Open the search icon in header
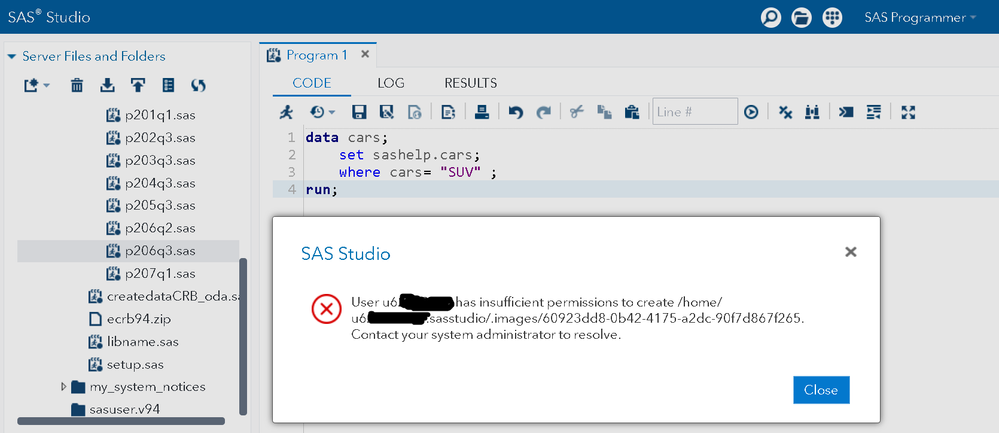The image size is (999, 433). pyautogui.click(x=770, y=18)
